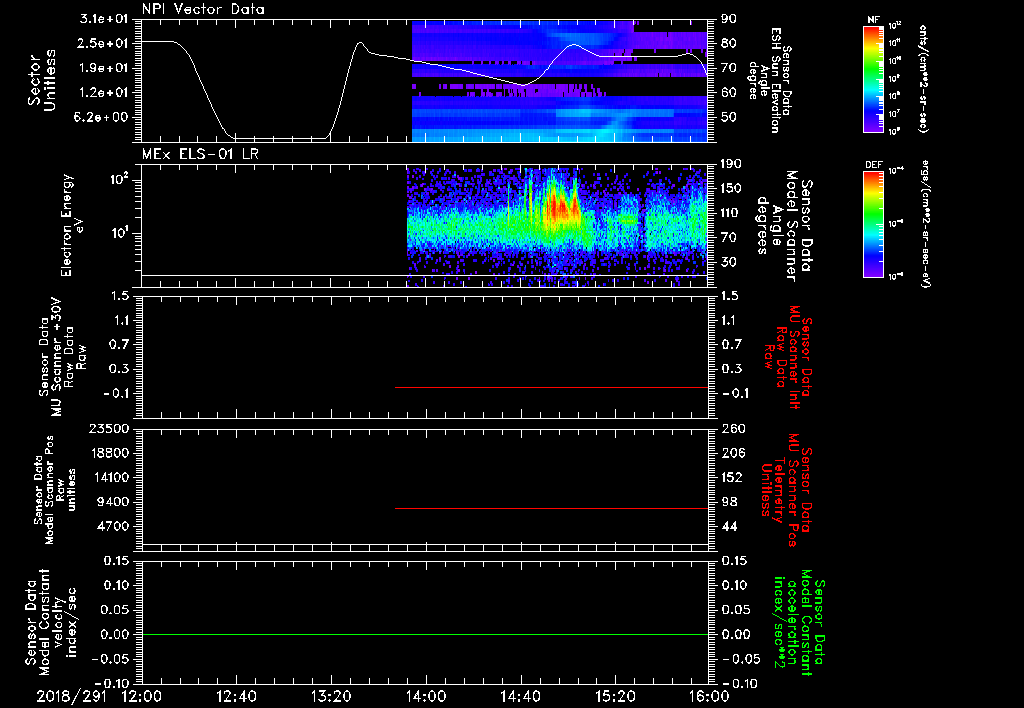This screenshot has height=708, width=1024.
Task: Click the 23500 scanner position tick value
Action: (x=108, y=429)
